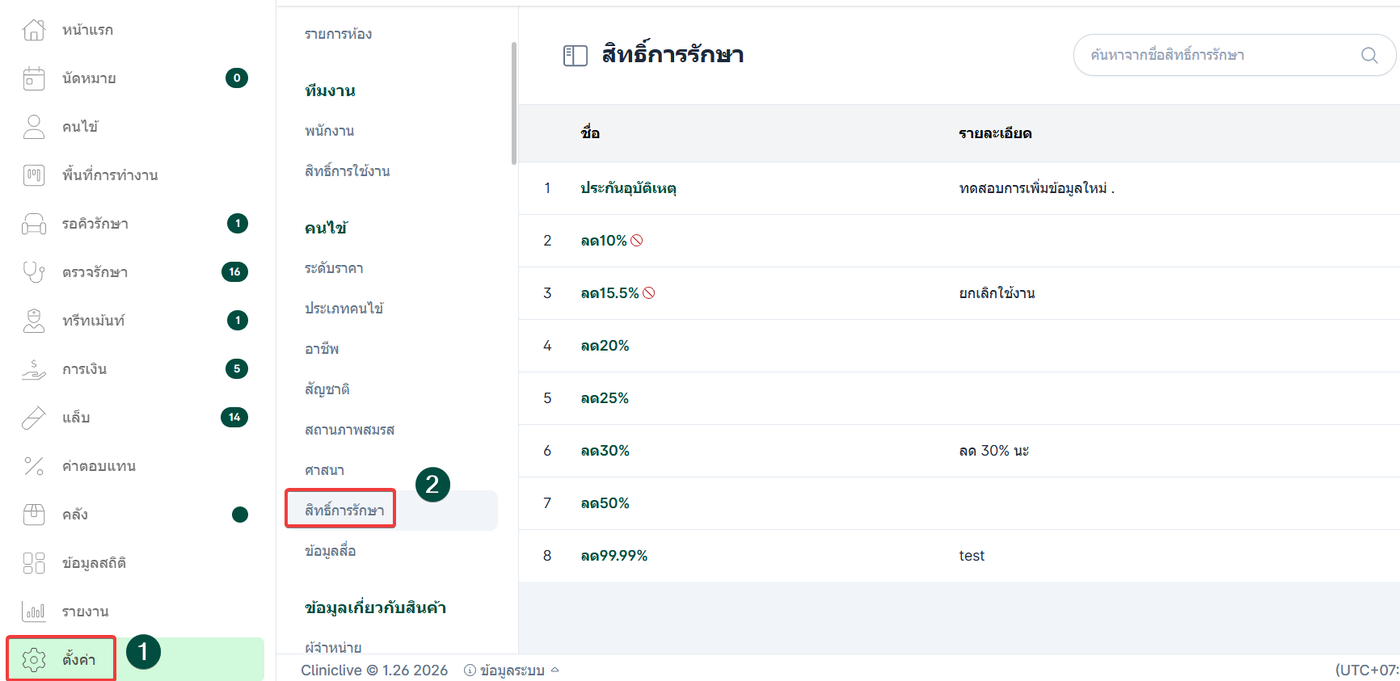Open the calendar icon for นัดหมาย
The image size is (1400, 681).
tap(34, 78)
